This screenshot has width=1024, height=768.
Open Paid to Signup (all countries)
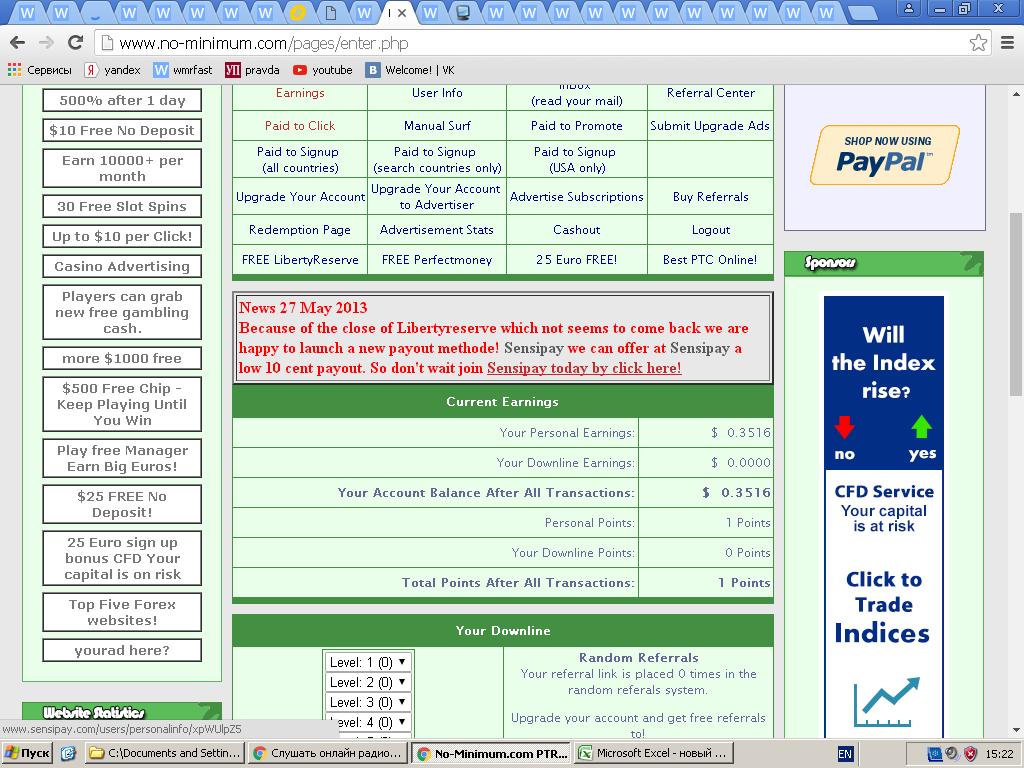(298, 159)
